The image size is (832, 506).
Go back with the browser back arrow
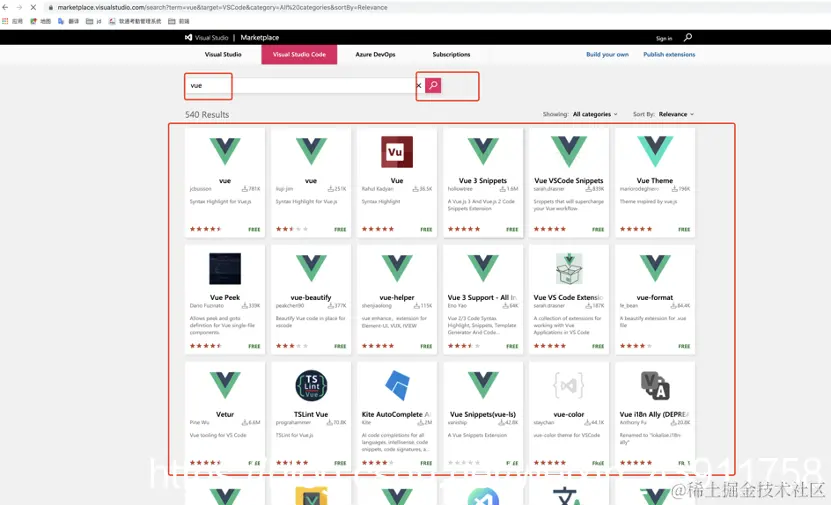point(5,7)
